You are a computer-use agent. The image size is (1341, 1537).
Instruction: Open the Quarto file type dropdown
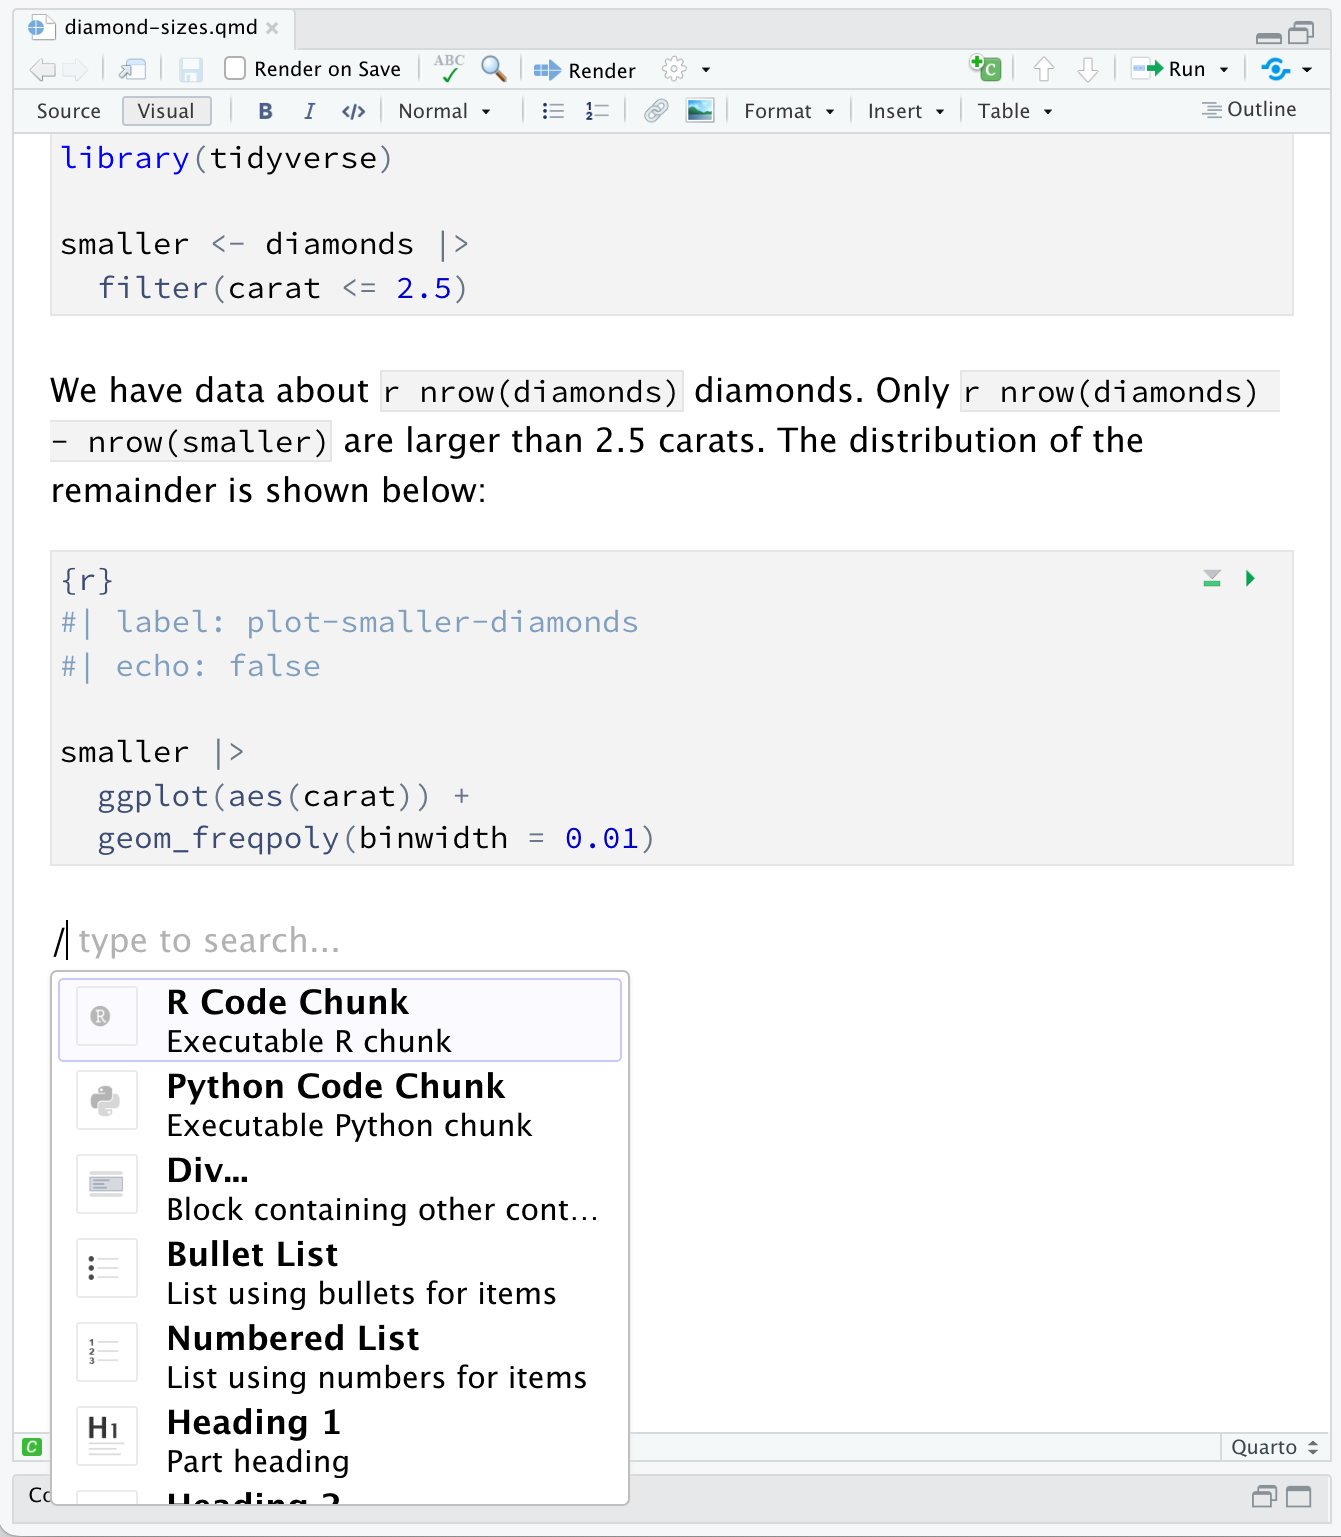[x=1275, y=1447]
